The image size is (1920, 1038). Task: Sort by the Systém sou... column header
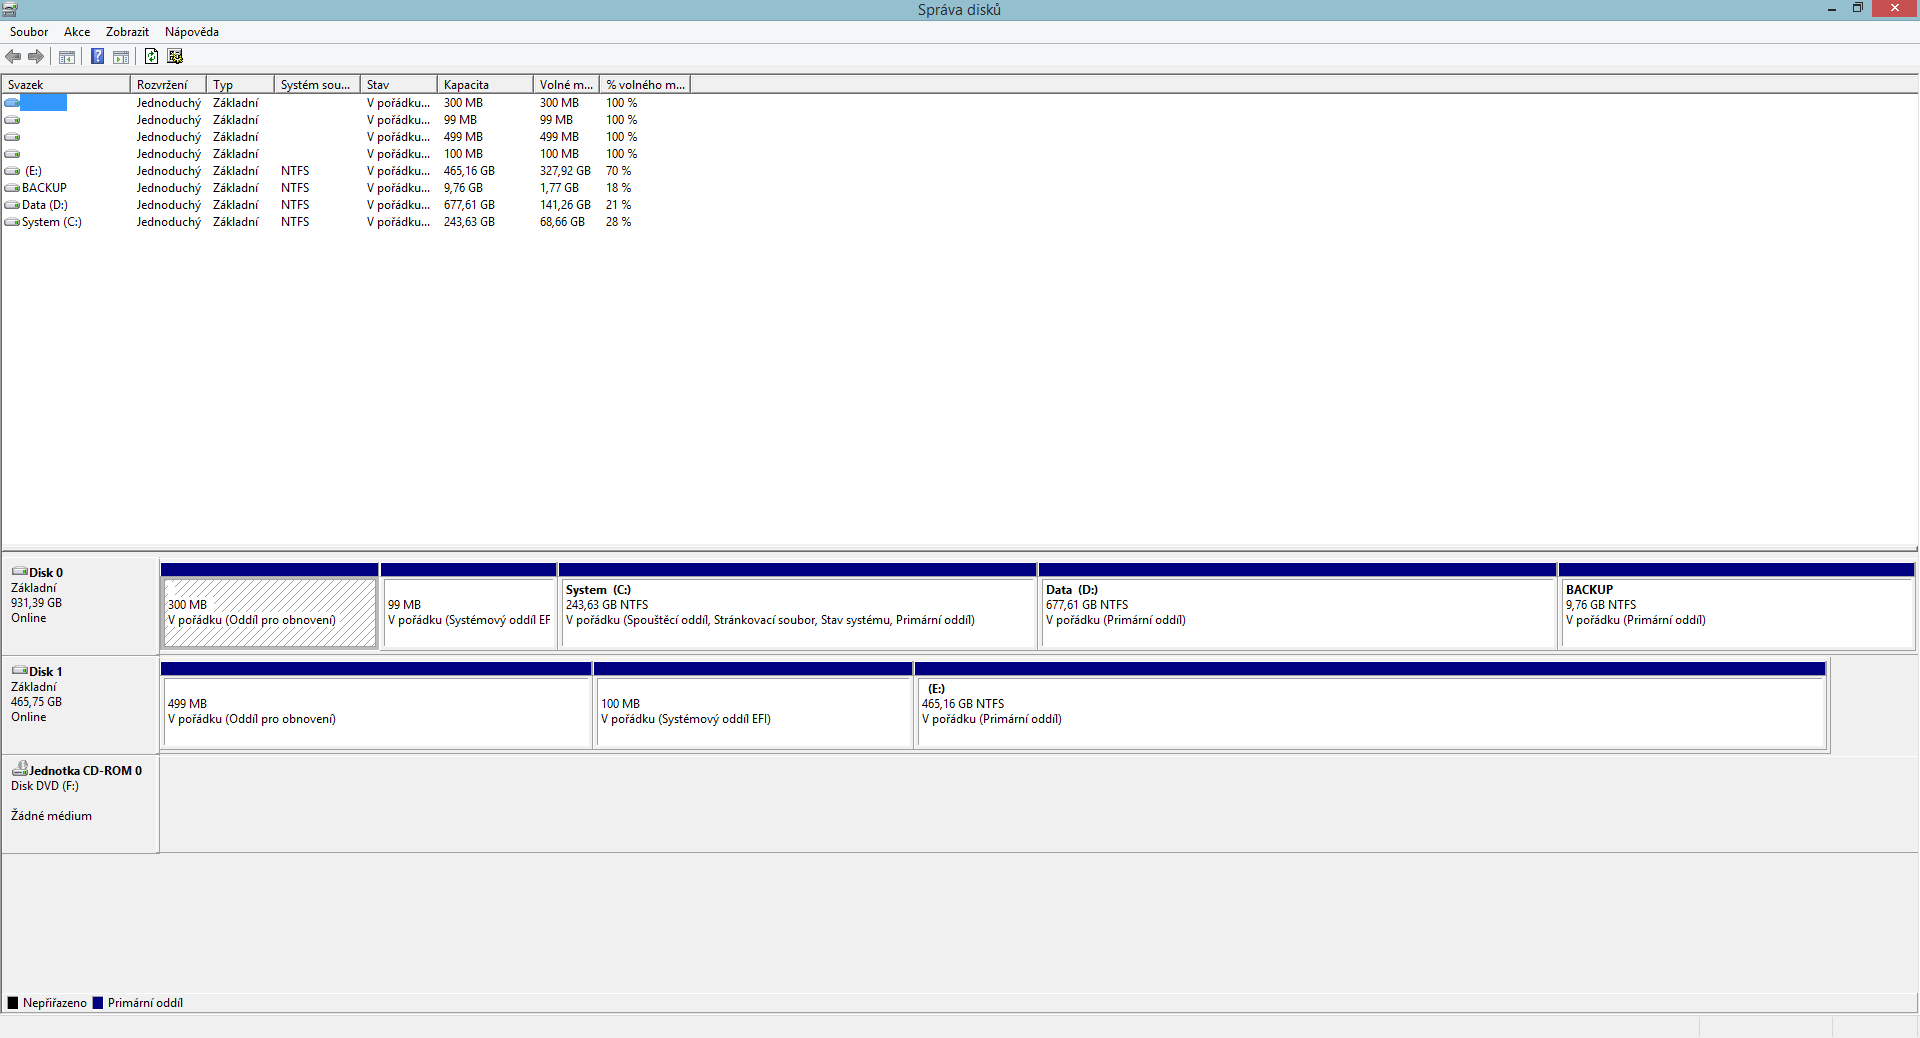pyautogui.click(x=317, y=85)
